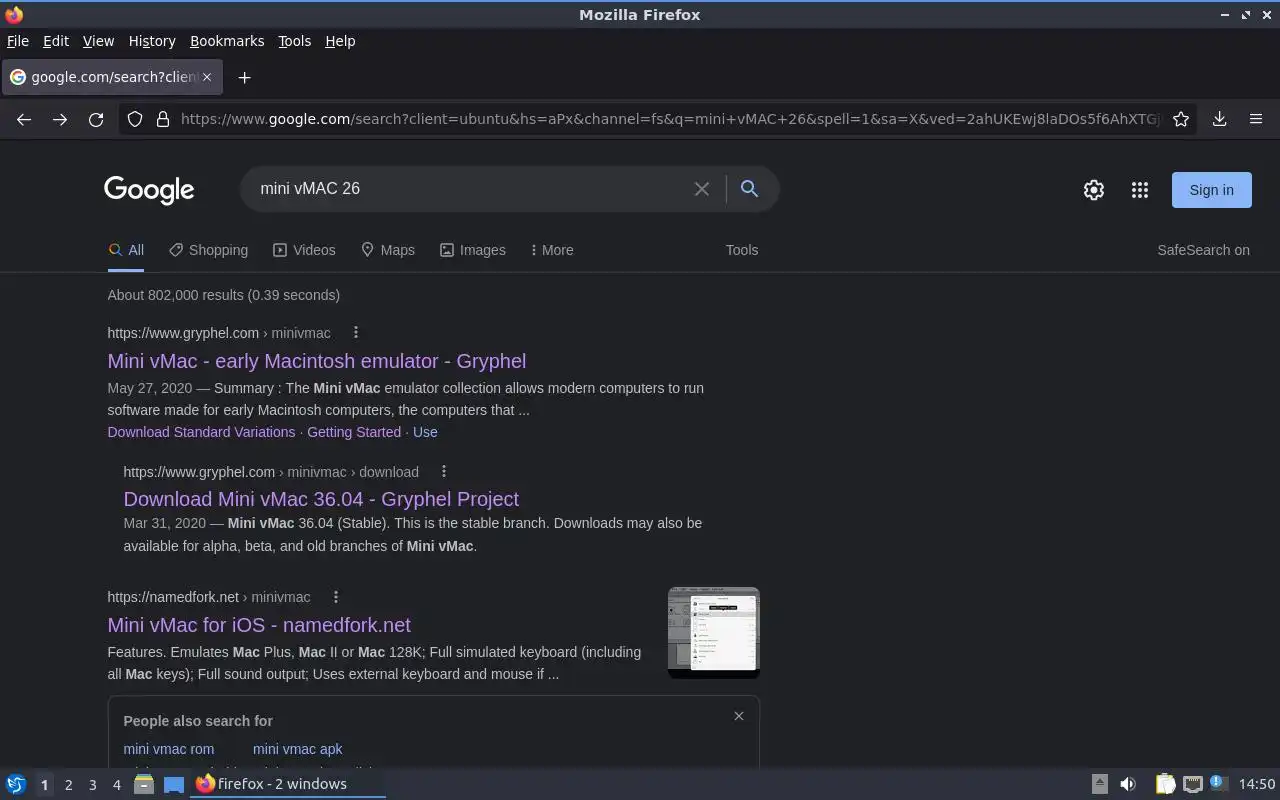Open Download Mini vMac 36.04 result

click(x=321, y=499)
